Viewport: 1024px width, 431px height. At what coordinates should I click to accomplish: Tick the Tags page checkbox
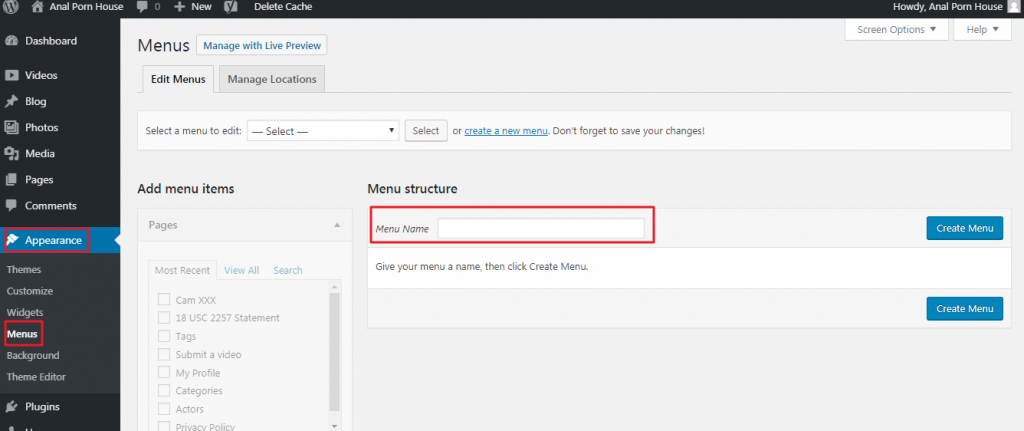[x=164, y=336]
